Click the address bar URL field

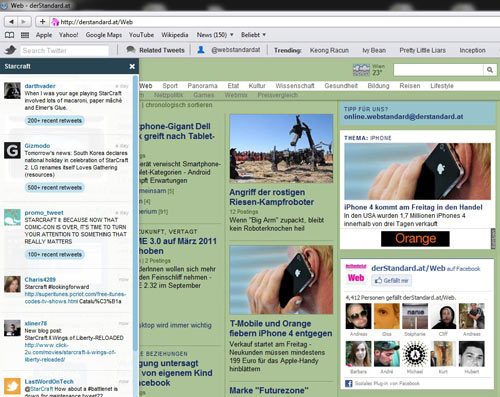[275, 22]
